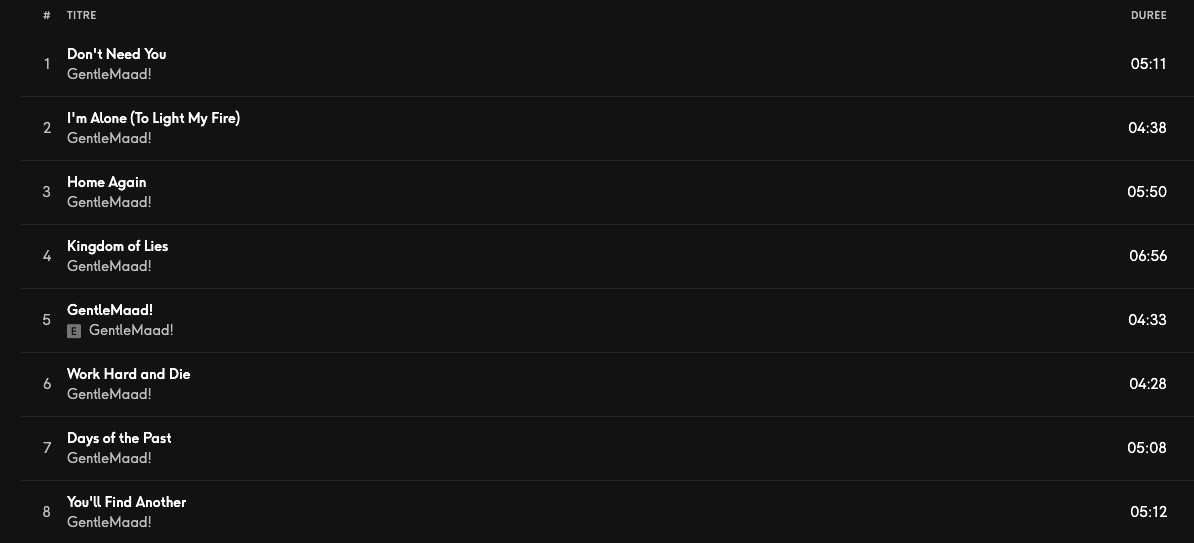The width and height of the screenshot is (1194, 543).
Task: Click track number 4 index
Action: 46,256
